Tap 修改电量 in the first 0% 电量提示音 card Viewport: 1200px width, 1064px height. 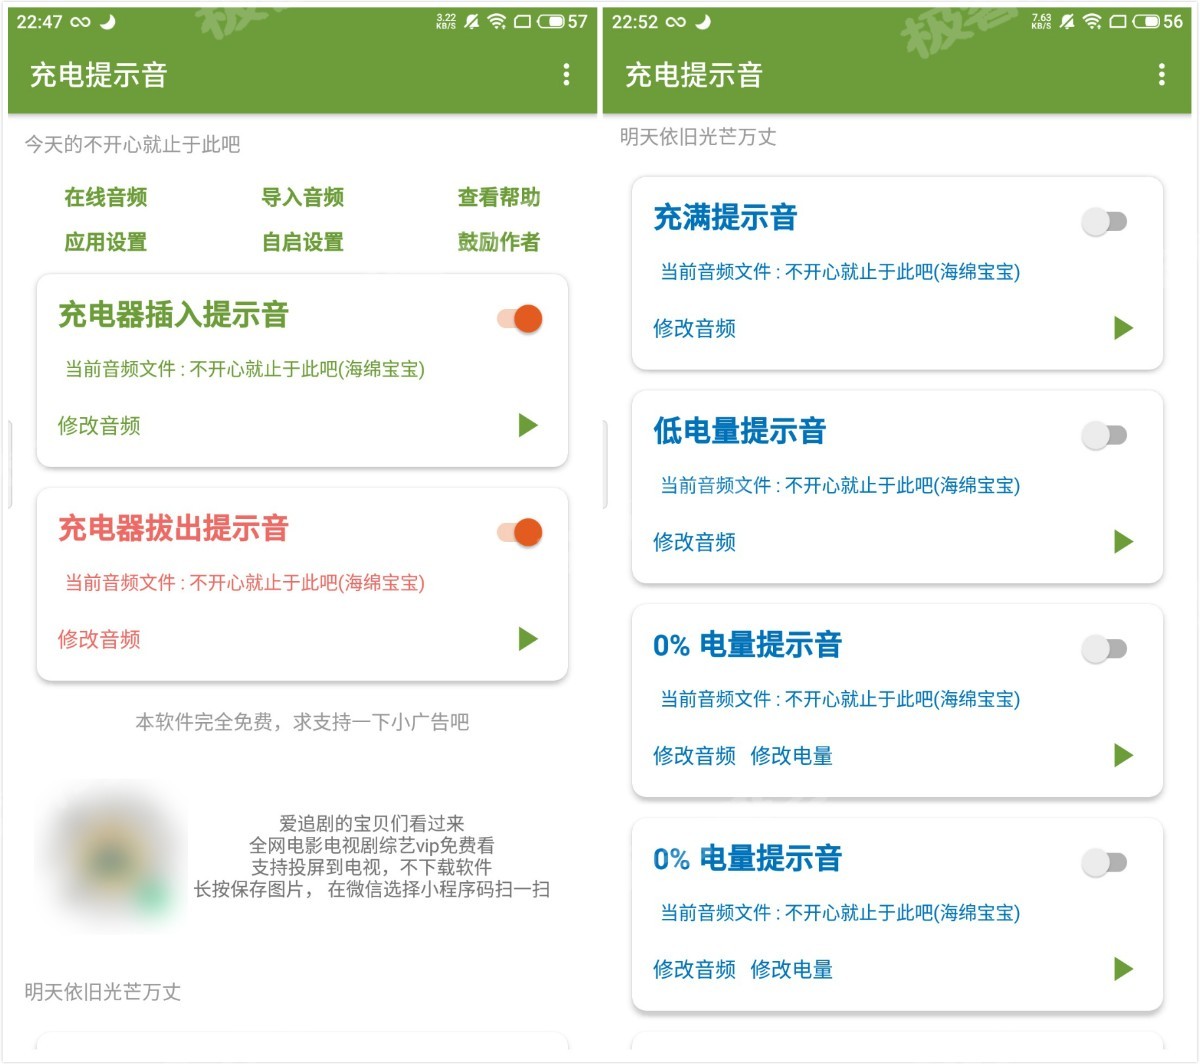[x=791, y=756]
